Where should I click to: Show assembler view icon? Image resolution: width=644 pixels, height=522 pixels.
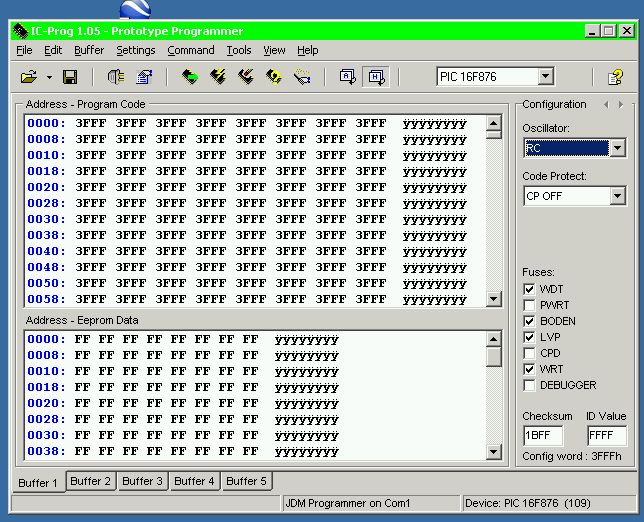click(x=347, y=77)
